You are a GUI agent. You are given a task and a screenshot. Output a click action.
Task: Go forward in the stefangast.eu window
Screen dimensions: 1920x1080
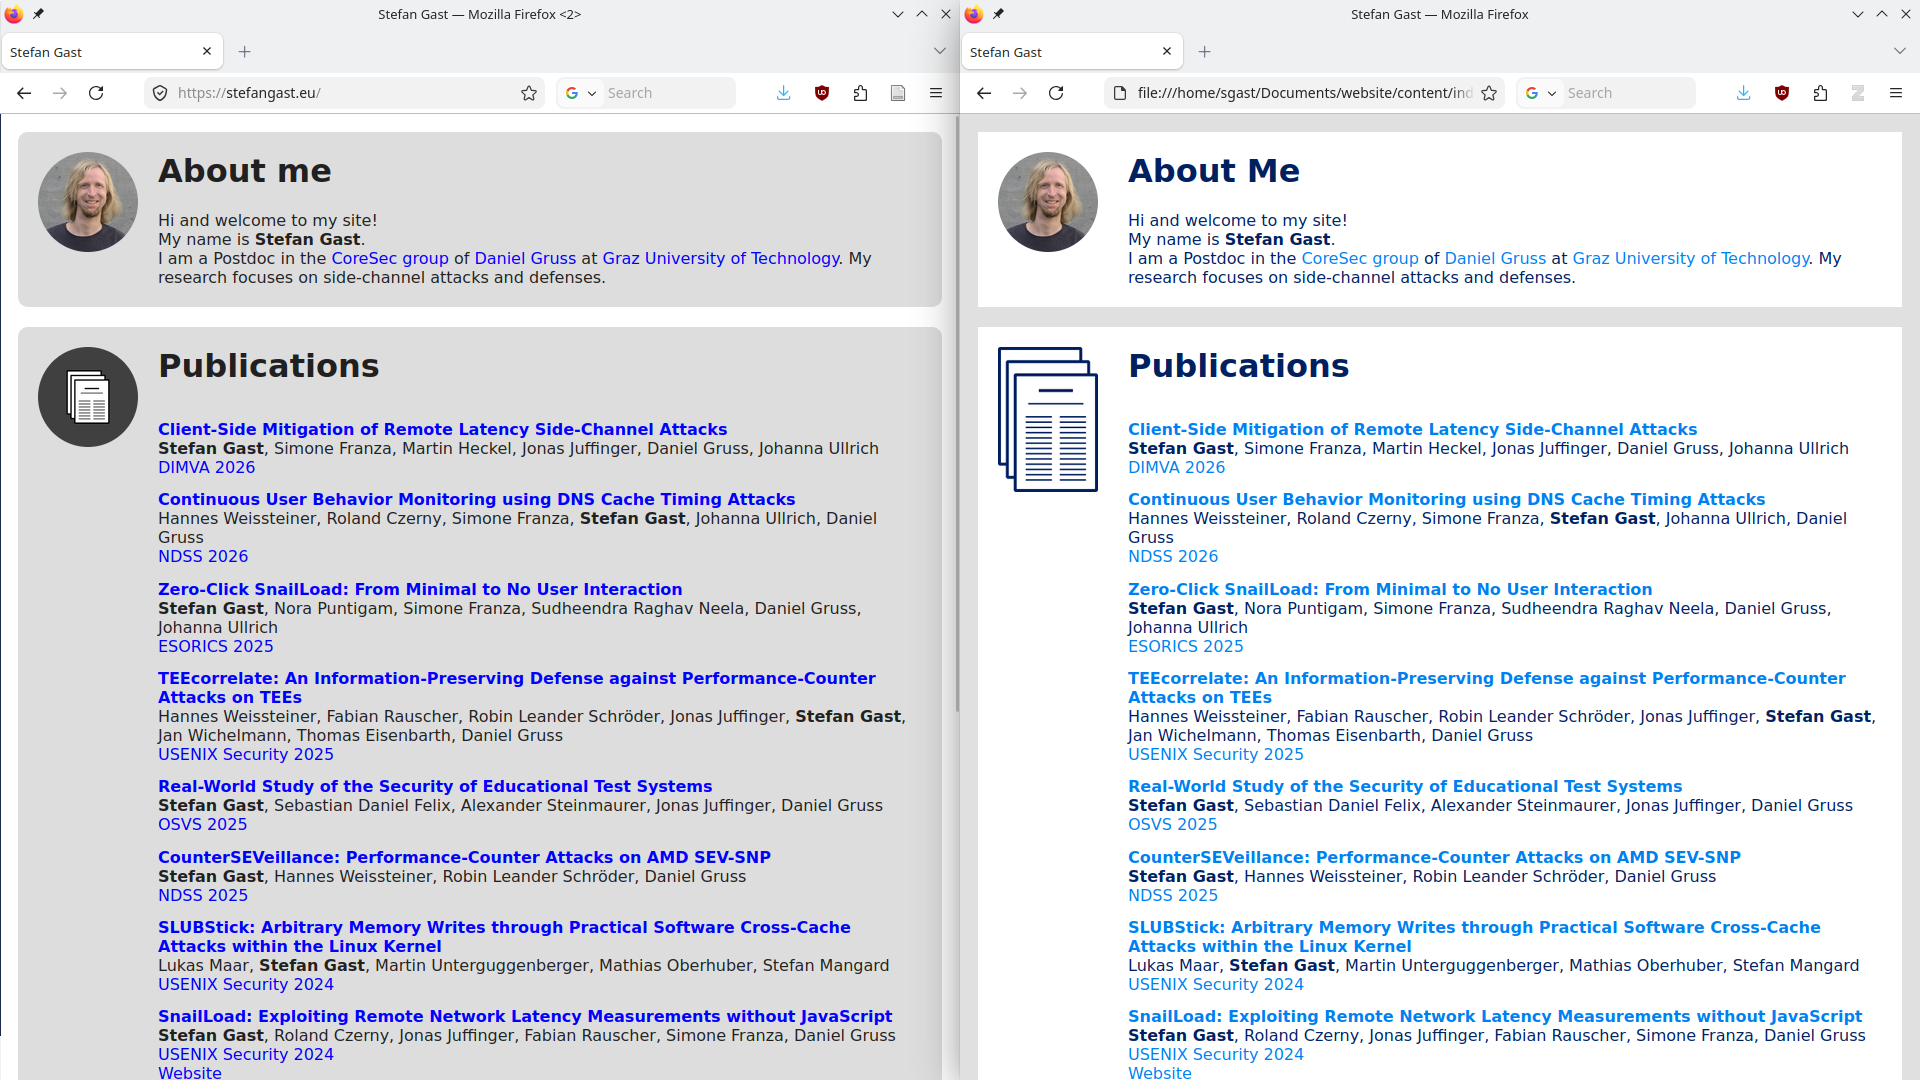[60, 93]
